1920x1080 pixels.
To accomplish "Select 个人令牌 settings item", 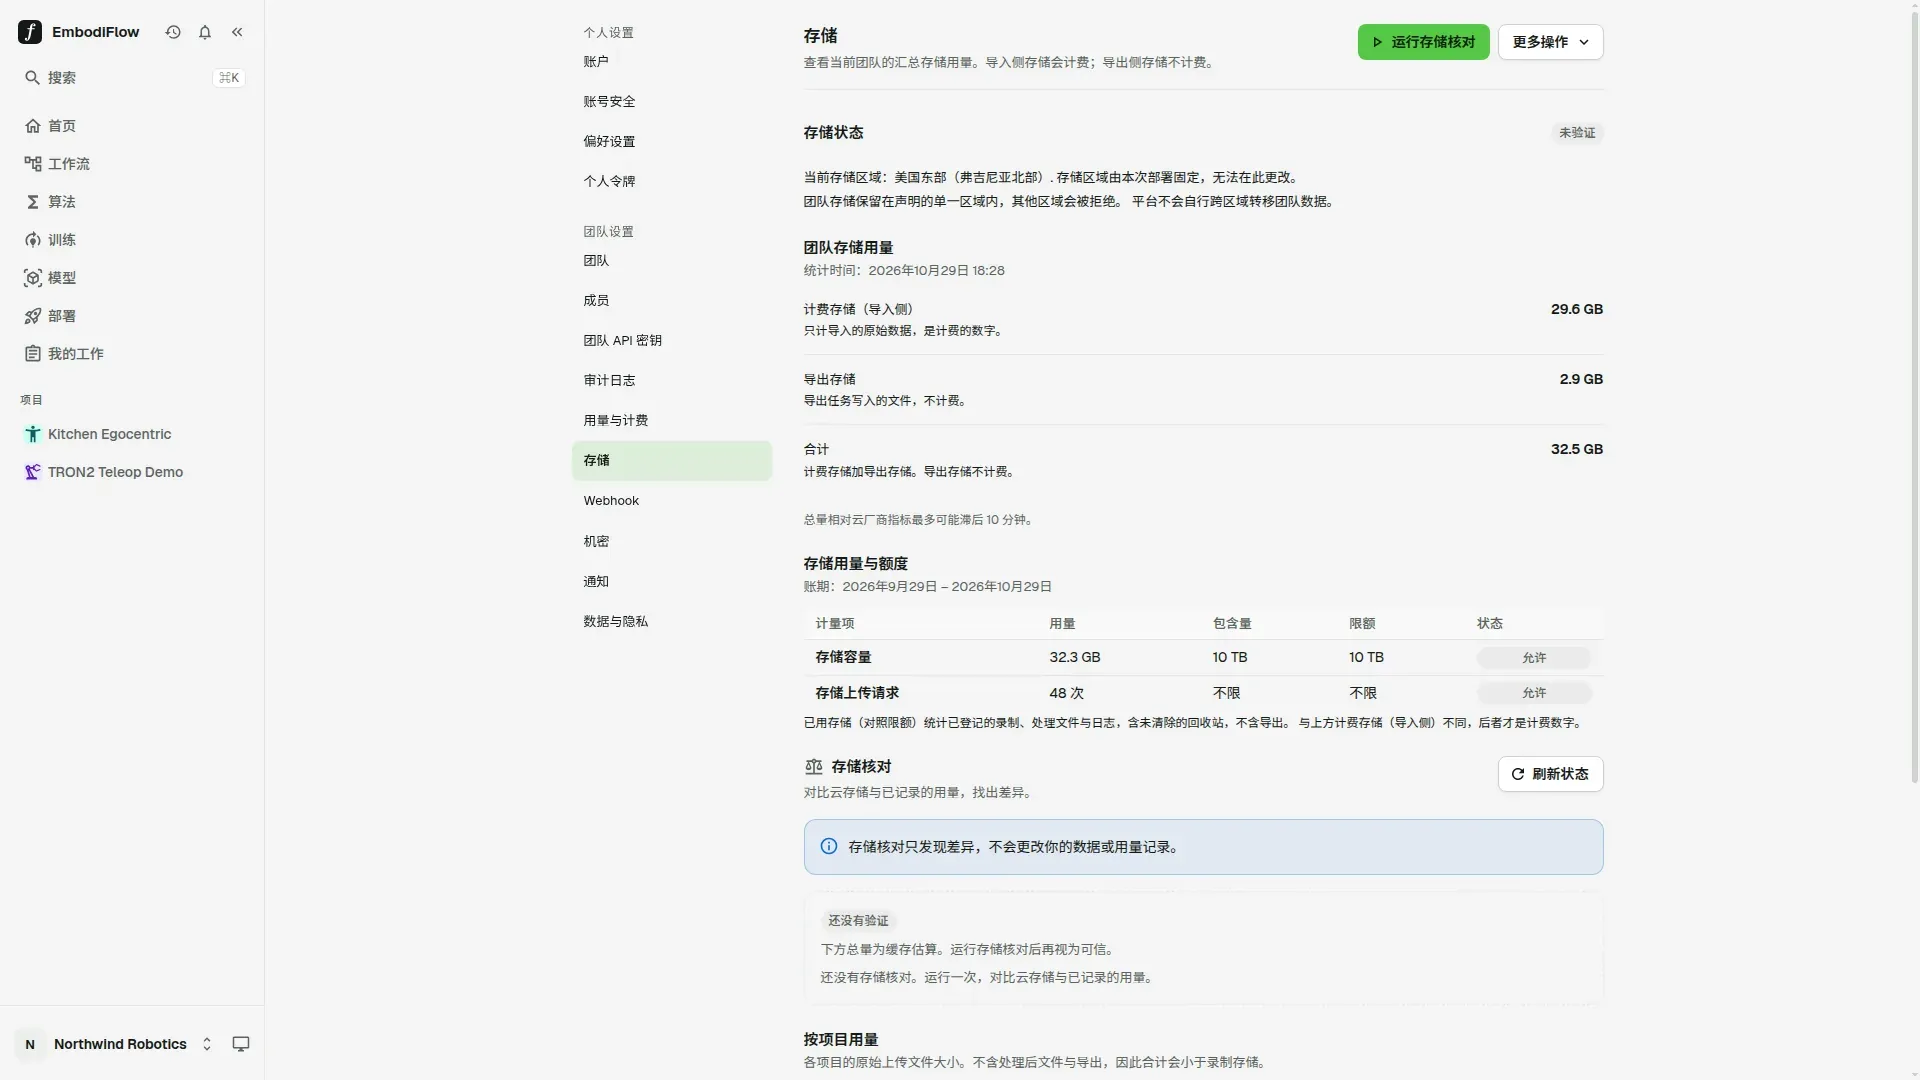I will coord(672,181).
